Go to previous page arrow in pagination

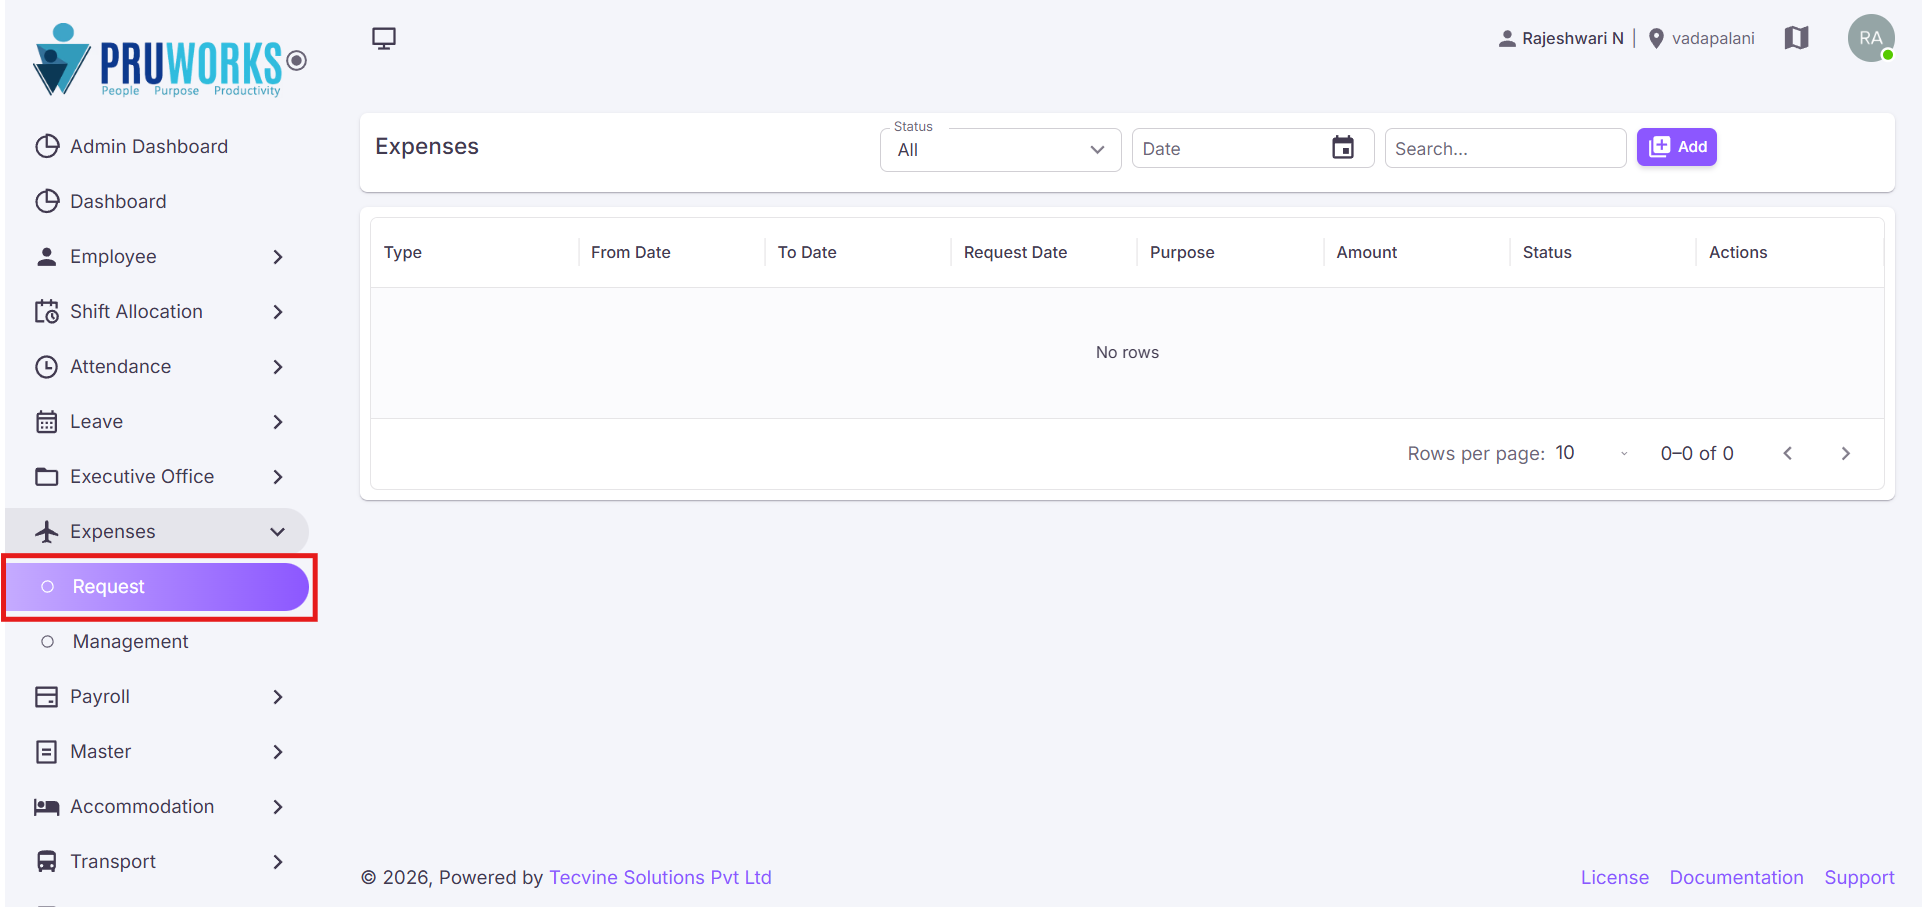click(x=1787, y=453)
